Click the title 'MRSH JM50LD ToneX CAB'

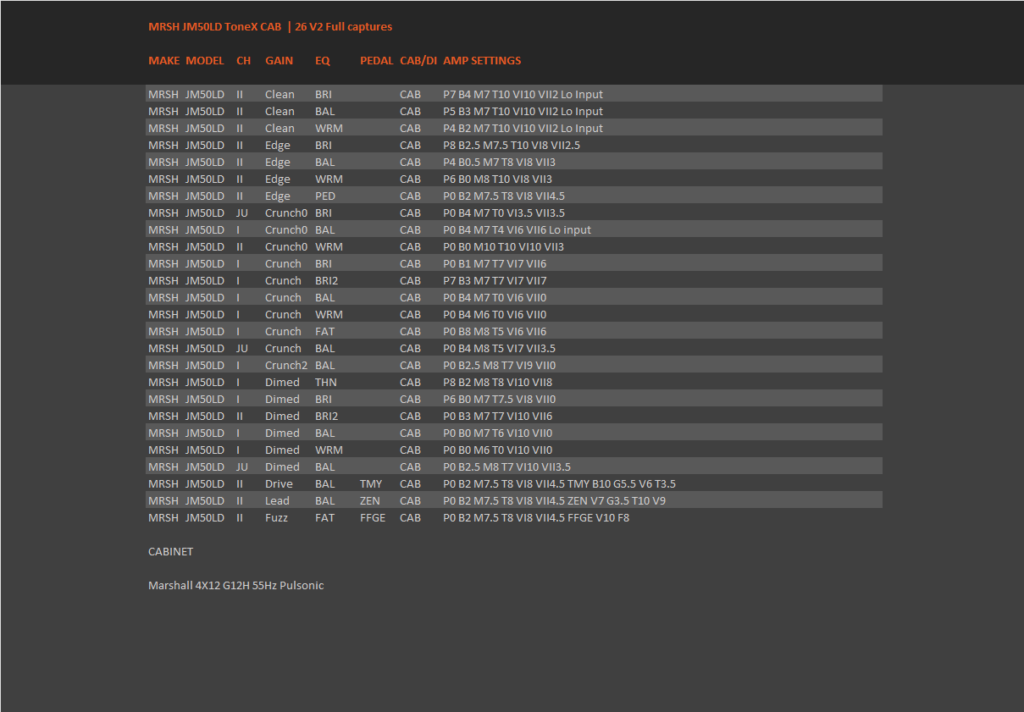(x=215, y=27)
